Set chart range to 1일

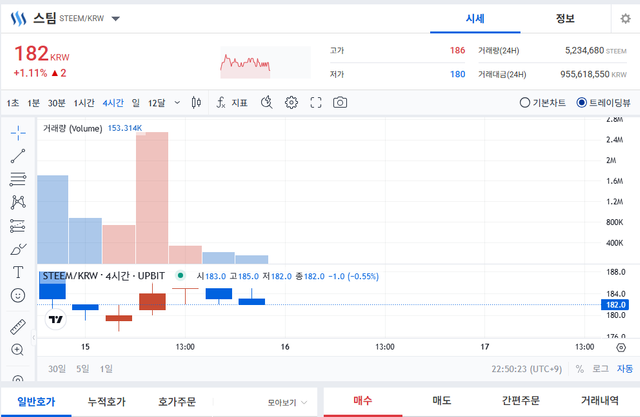(x=106, y=369)
